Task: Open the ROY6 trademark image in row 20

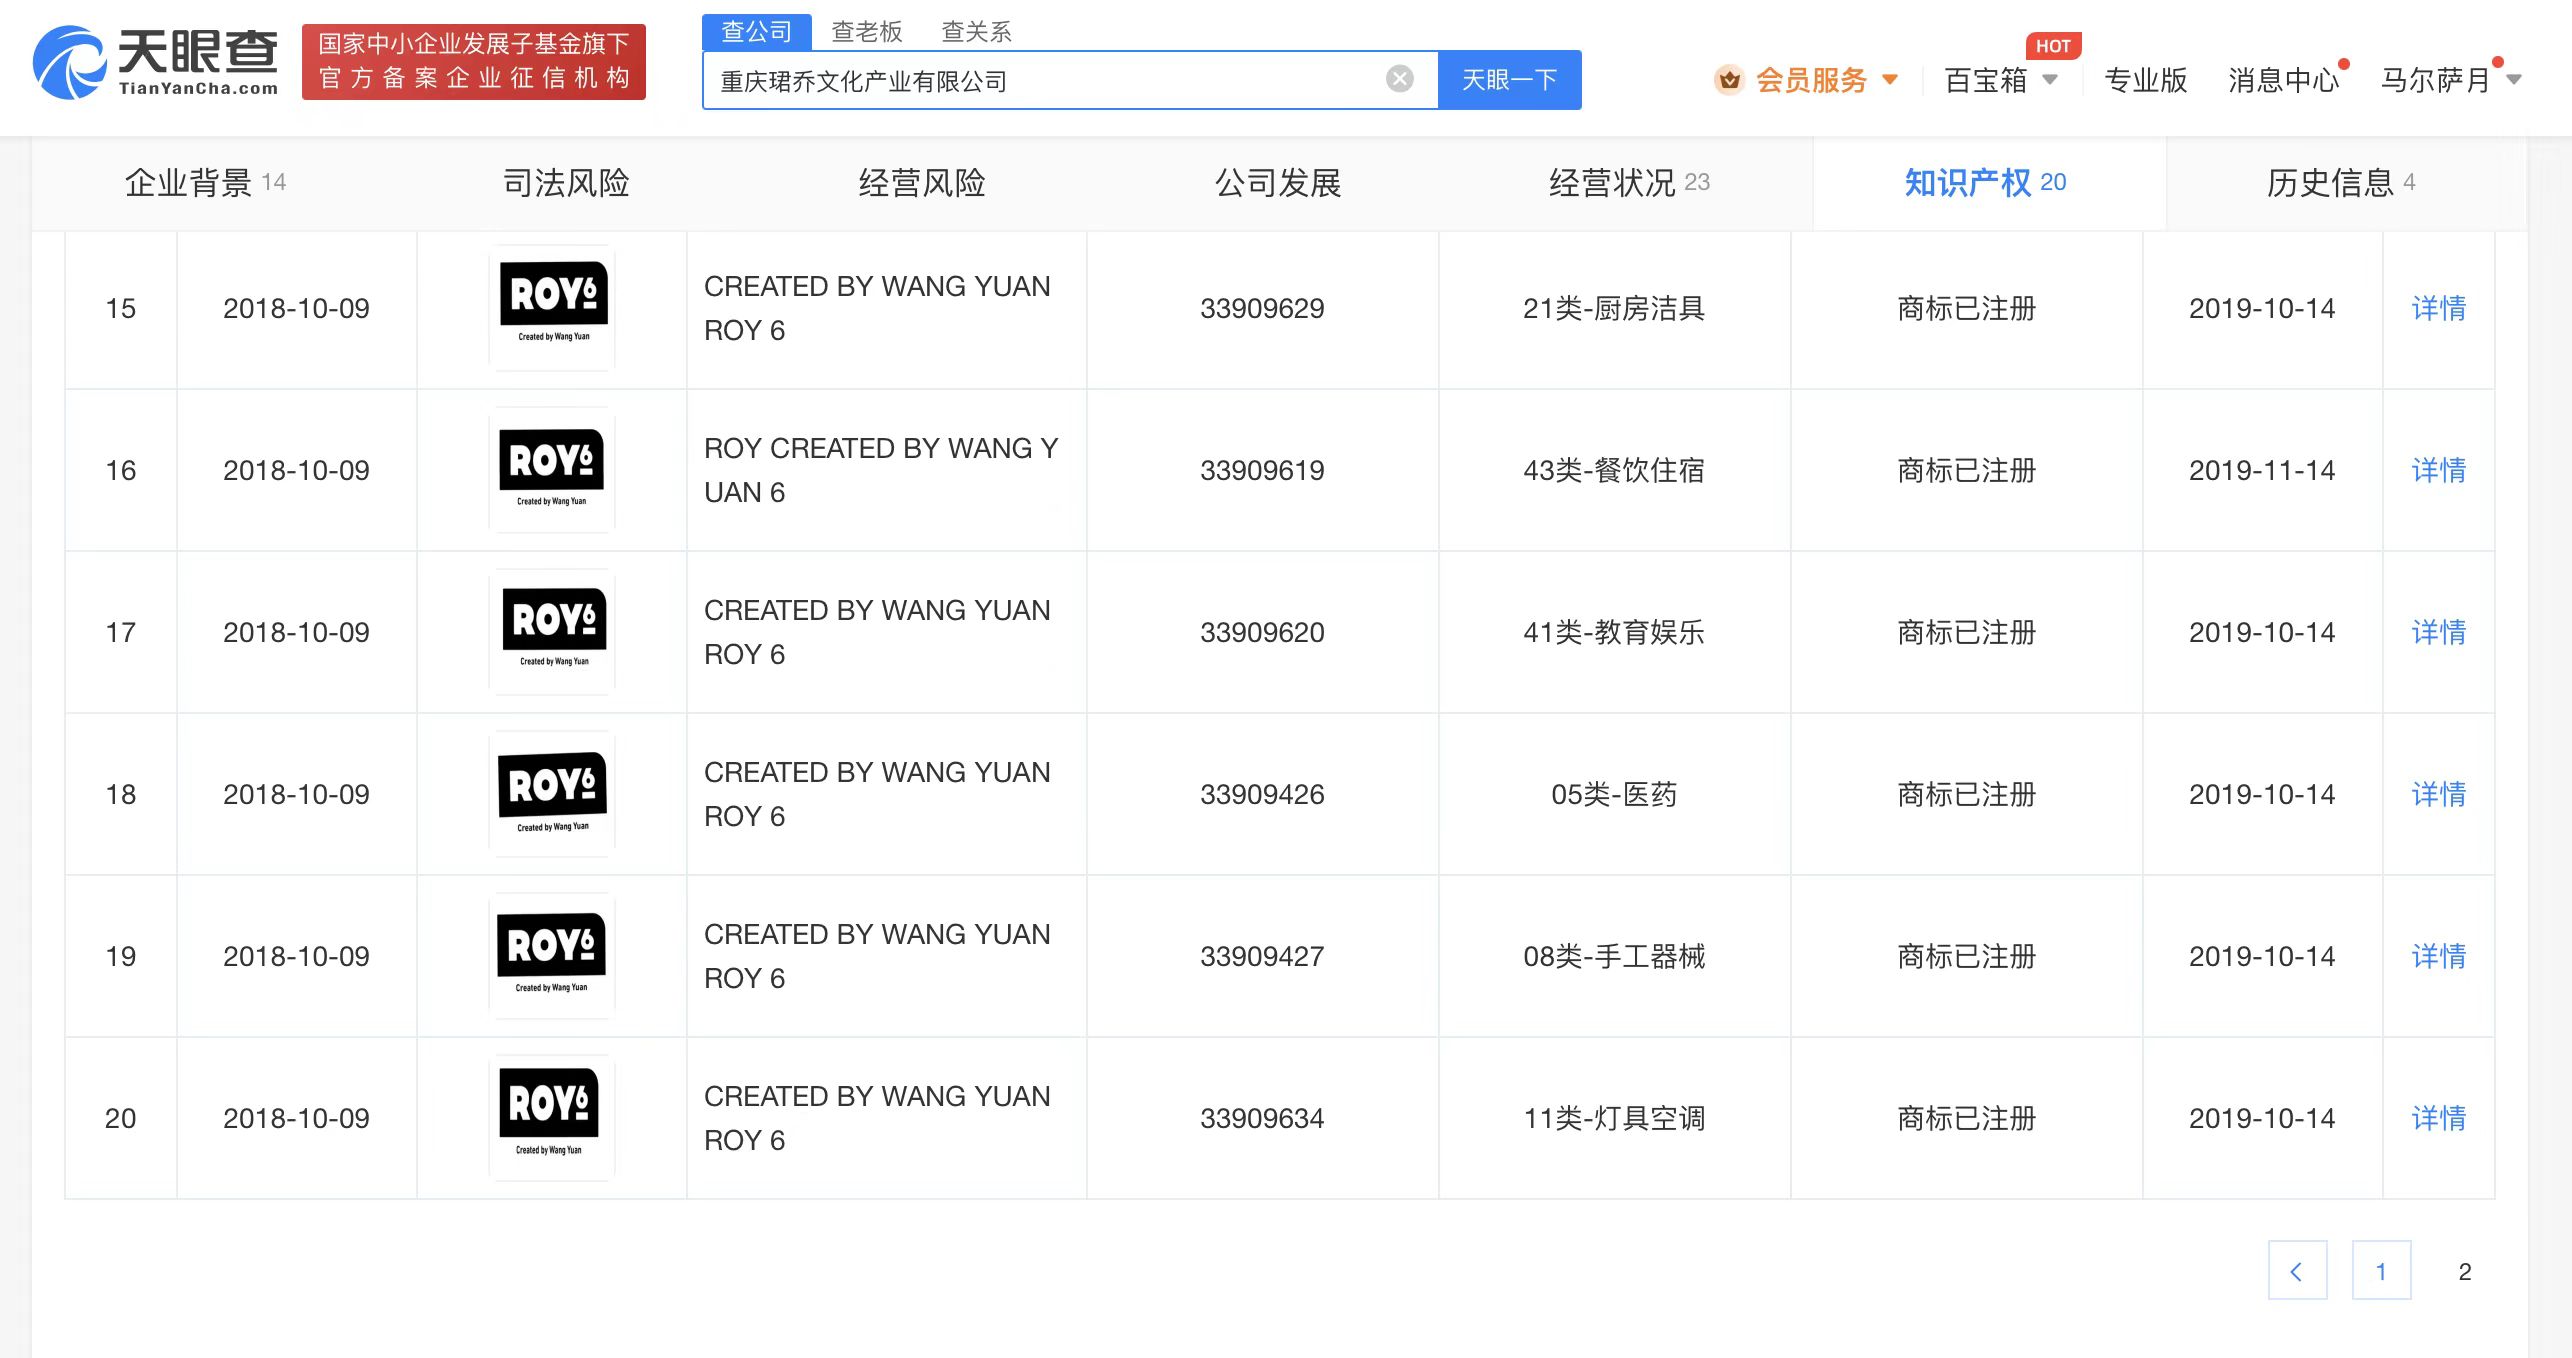Action: tap(552, 1118)
